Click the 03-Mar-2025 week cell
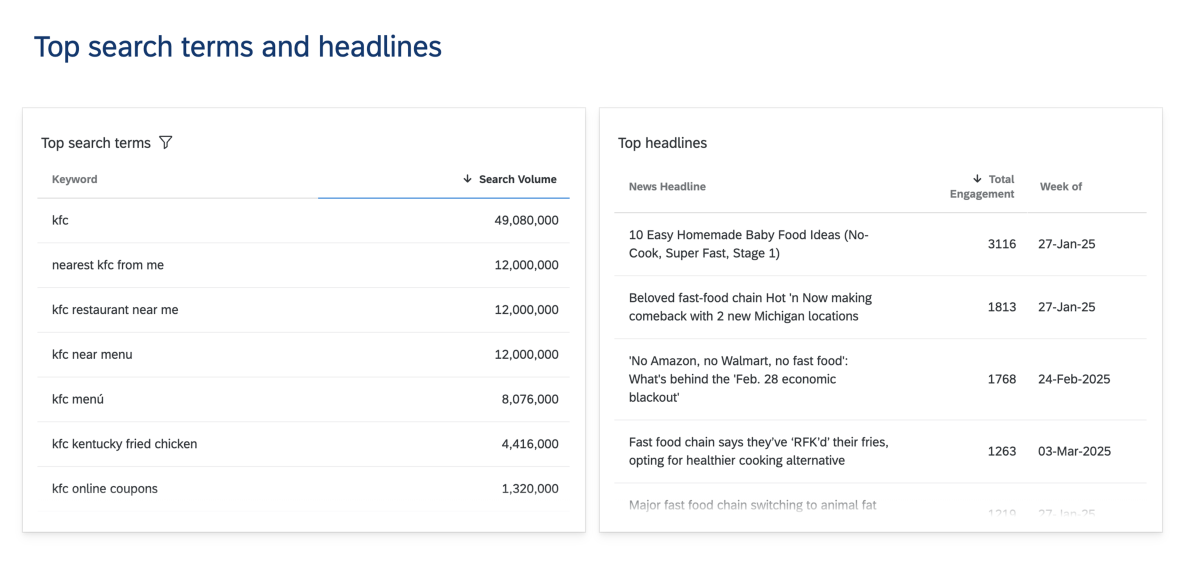 click(1074, 451)
